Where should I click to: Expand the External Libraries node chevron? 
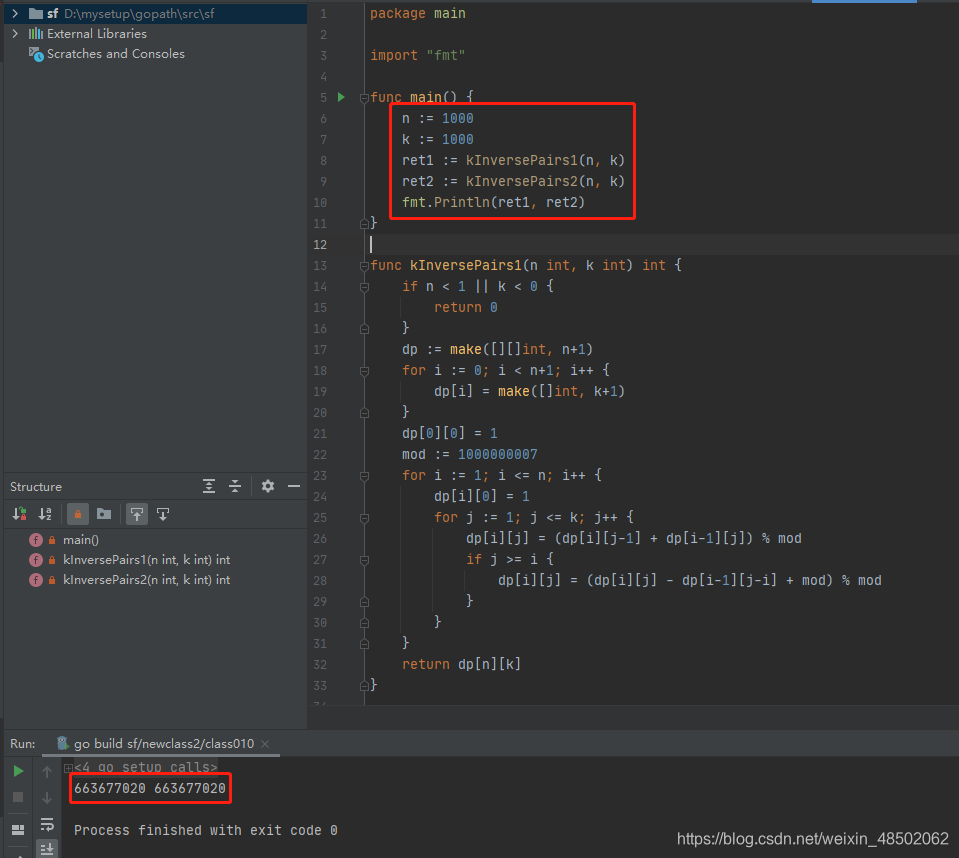pyautogui.click(x=15, y=34)
